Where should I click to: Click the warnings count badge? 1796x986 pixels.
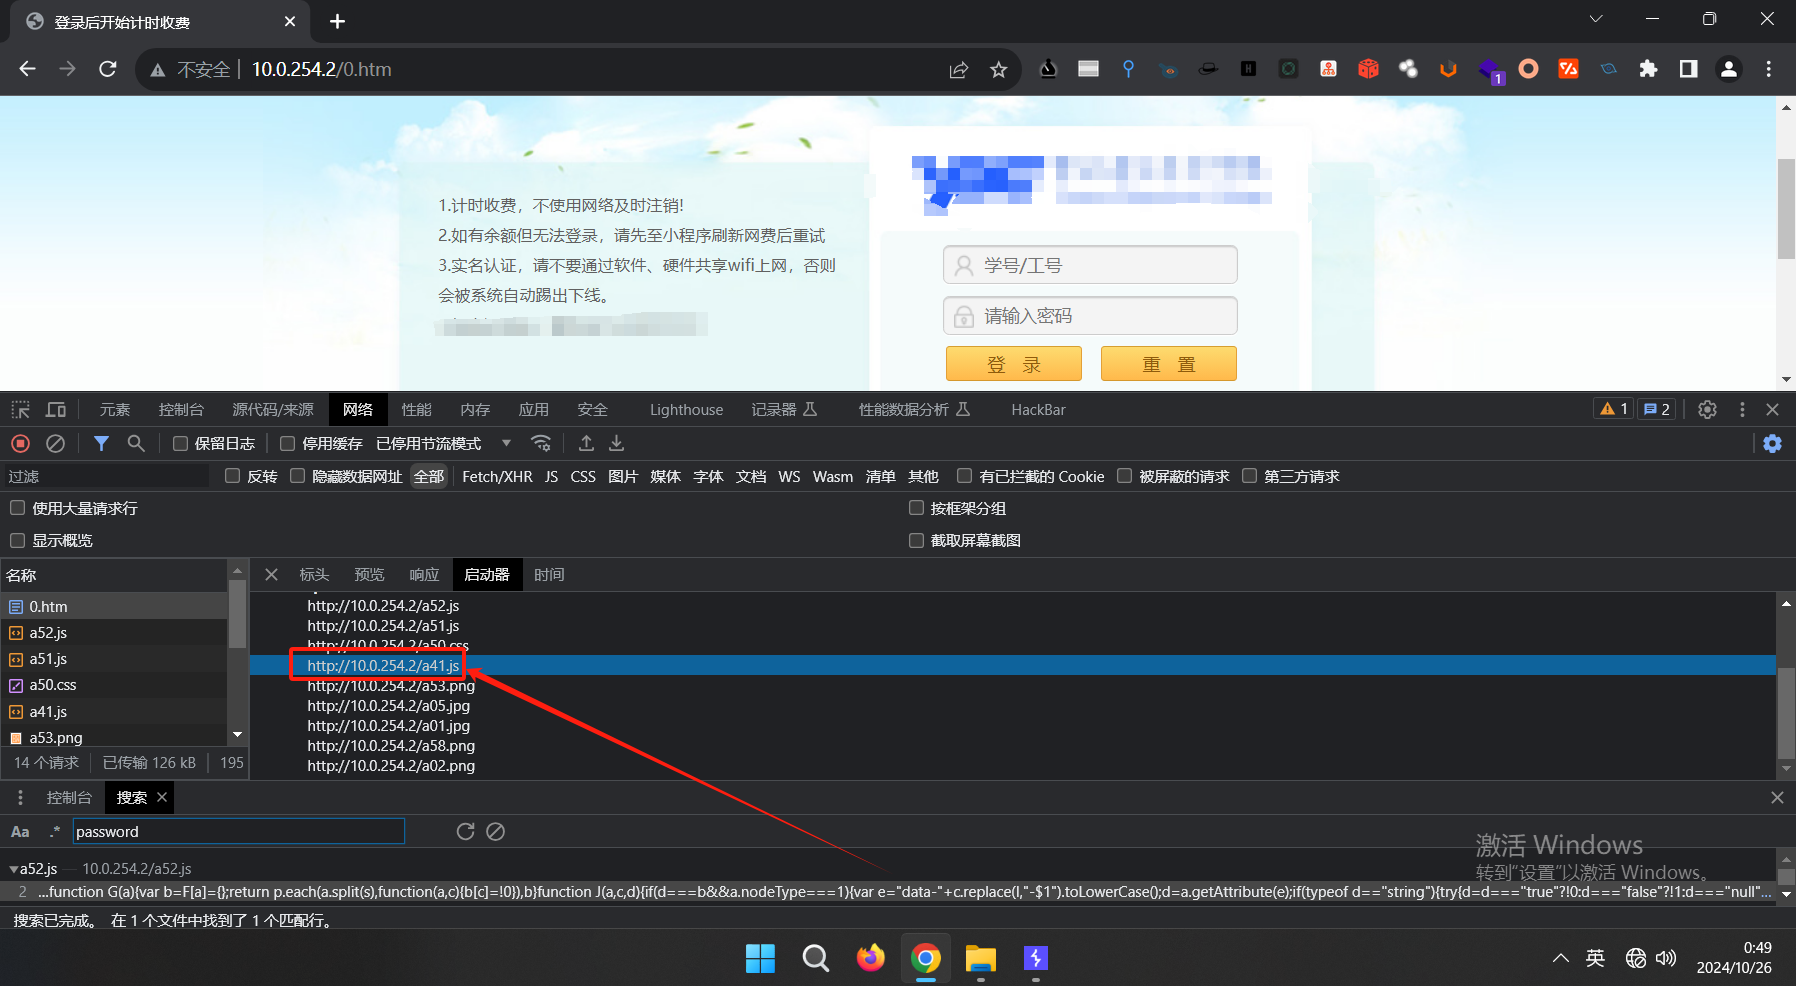click(1614, 409)
